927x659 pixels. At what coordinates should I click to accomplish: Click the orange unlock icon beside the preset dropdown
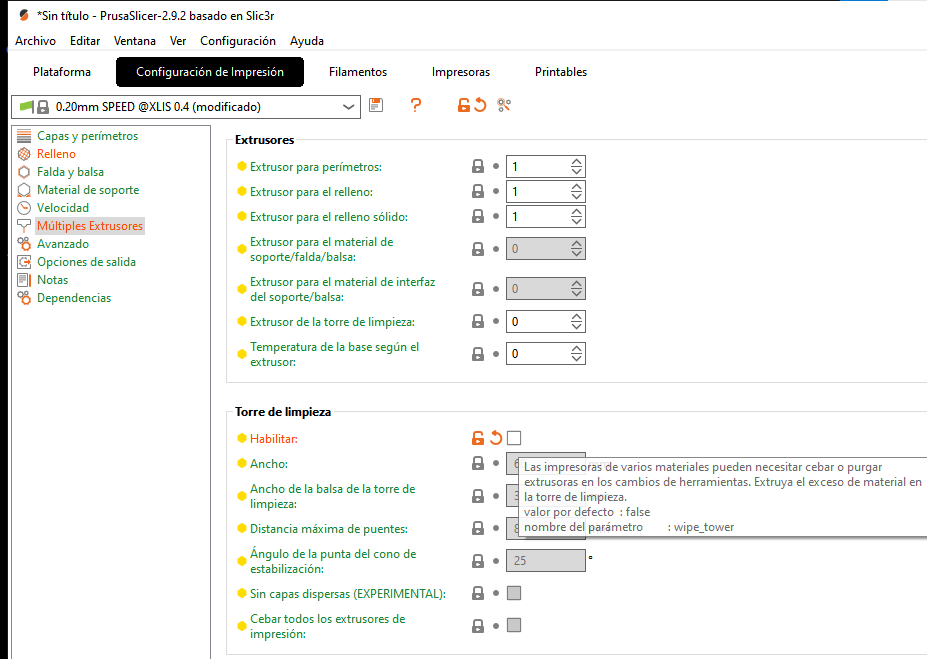[463, 105]
